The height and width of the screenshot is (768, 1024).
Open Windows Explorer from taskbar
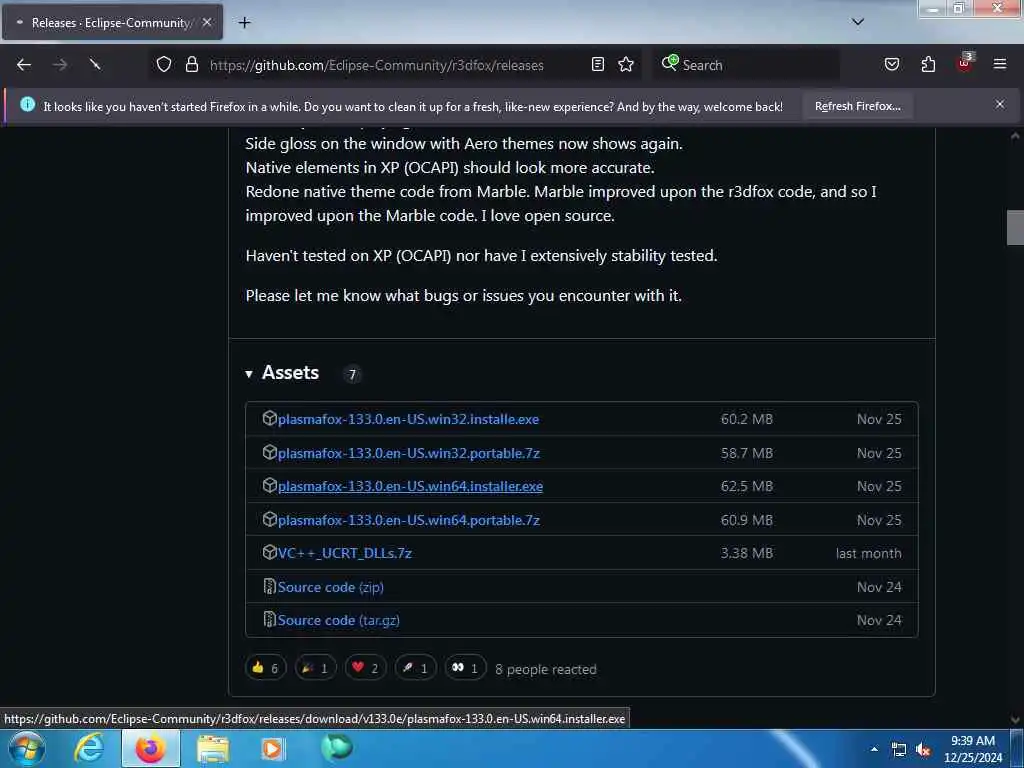tap(213, 748)
